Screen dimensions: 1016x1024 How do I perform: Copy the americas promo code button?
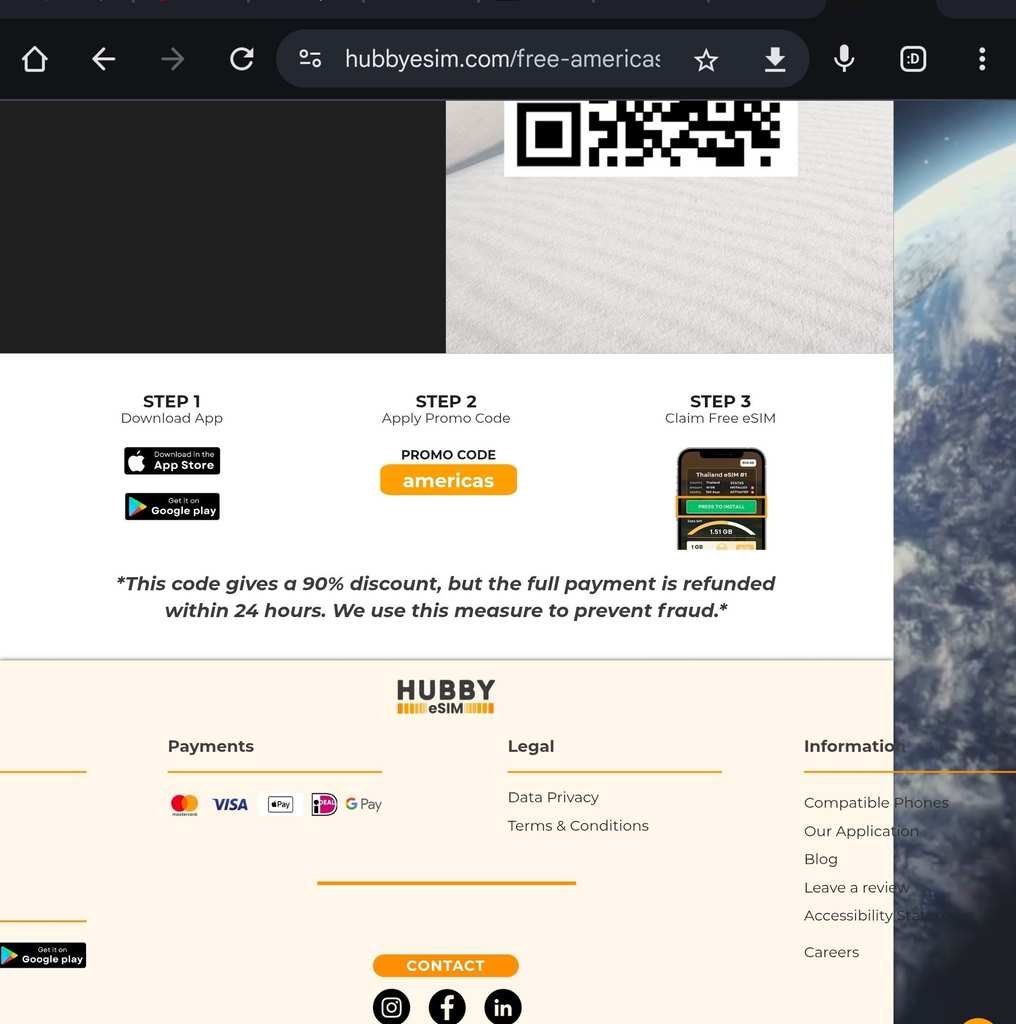(x=449, y=480)
